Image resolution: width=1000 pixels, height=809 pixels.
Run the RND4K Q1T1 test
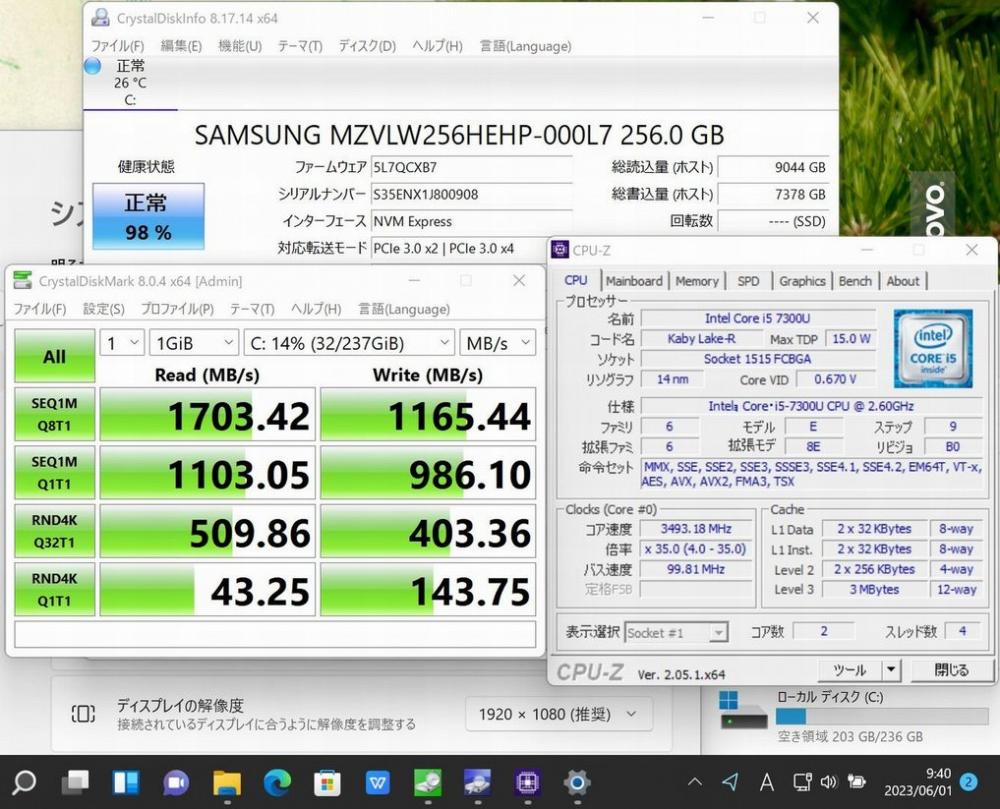(x=54, y=589)
